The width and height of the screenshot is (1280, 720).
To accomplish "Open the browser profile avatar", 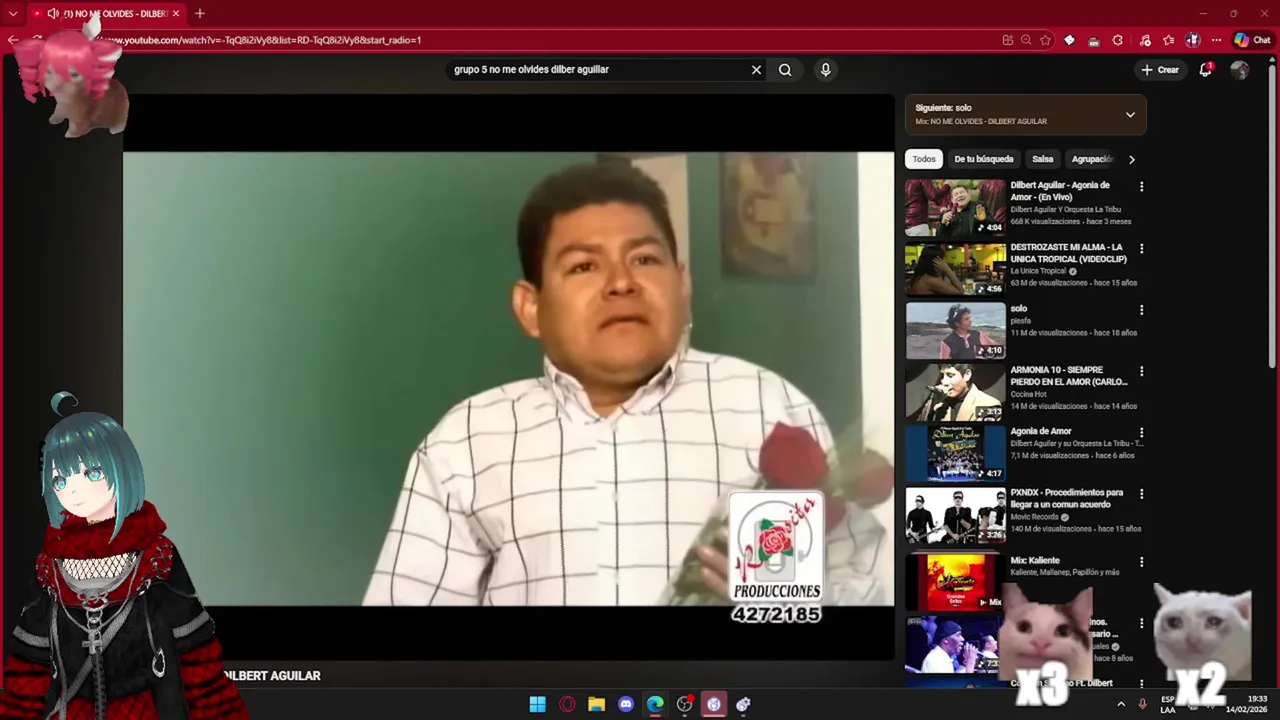I will point(1193,40).
